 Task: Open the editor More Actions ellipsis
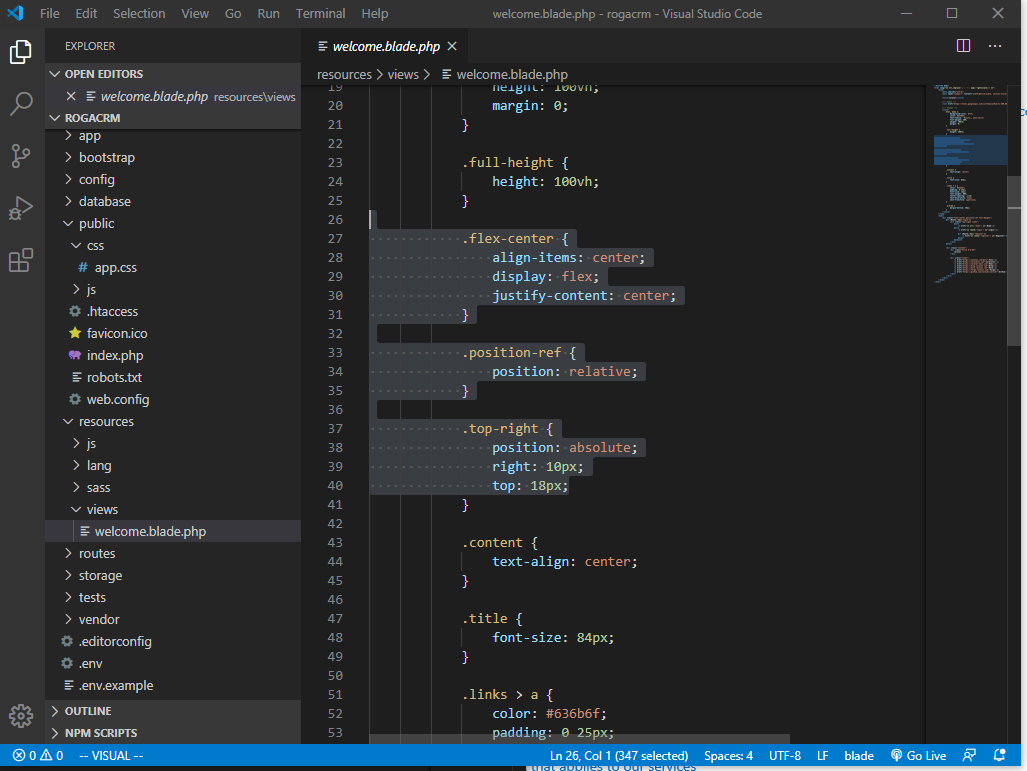click(995, 46)
